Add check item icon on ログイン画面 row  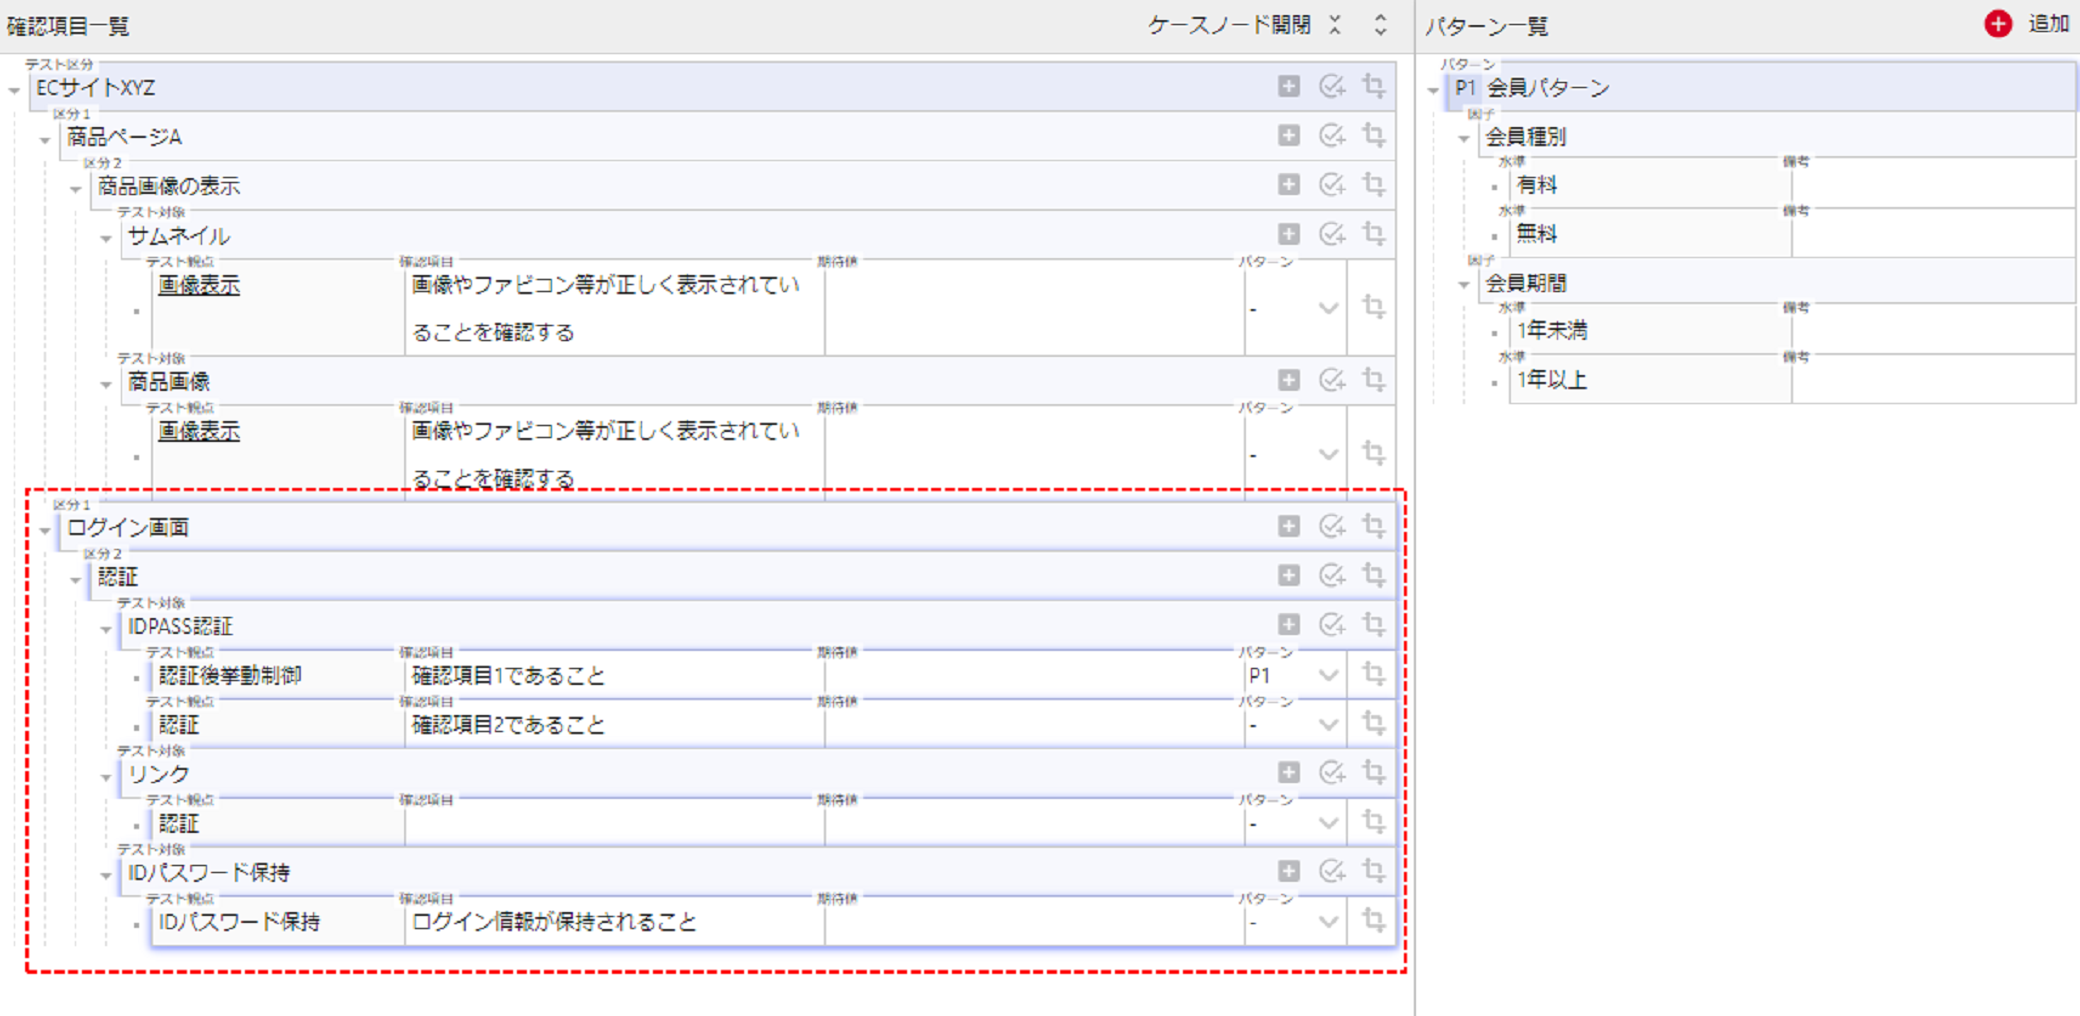1331,526
